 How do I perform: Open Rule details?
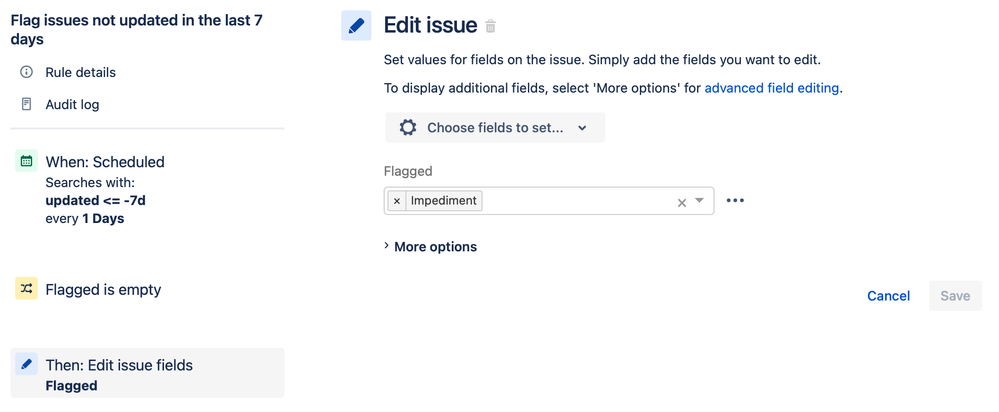[x=80, y=72]
